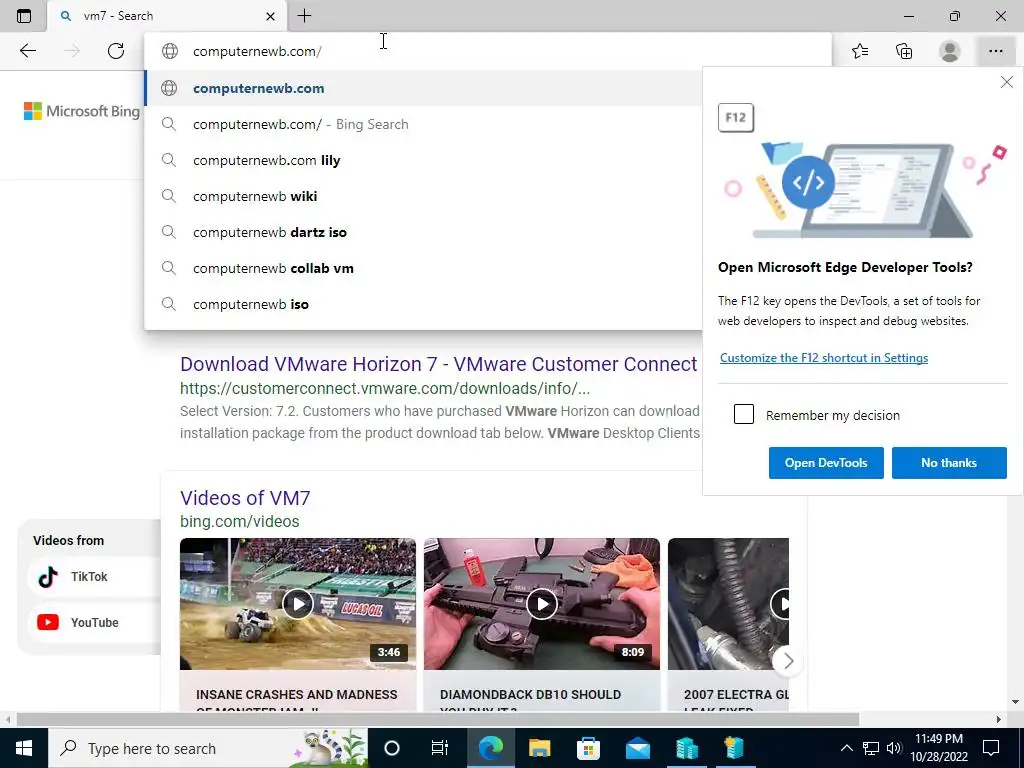
Task: Click the browser Back arrow
Action: pos(27,51)
